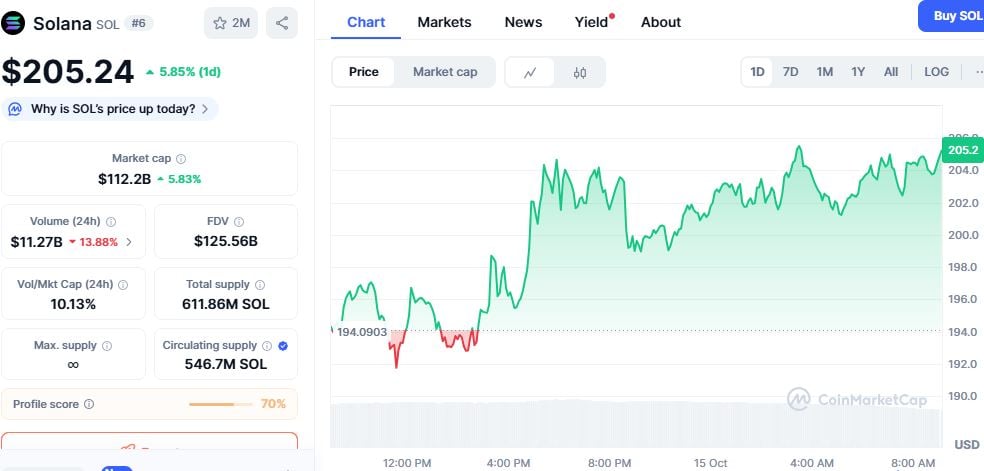
Task: Switch to the Yield tab
Action: (591, 22)
